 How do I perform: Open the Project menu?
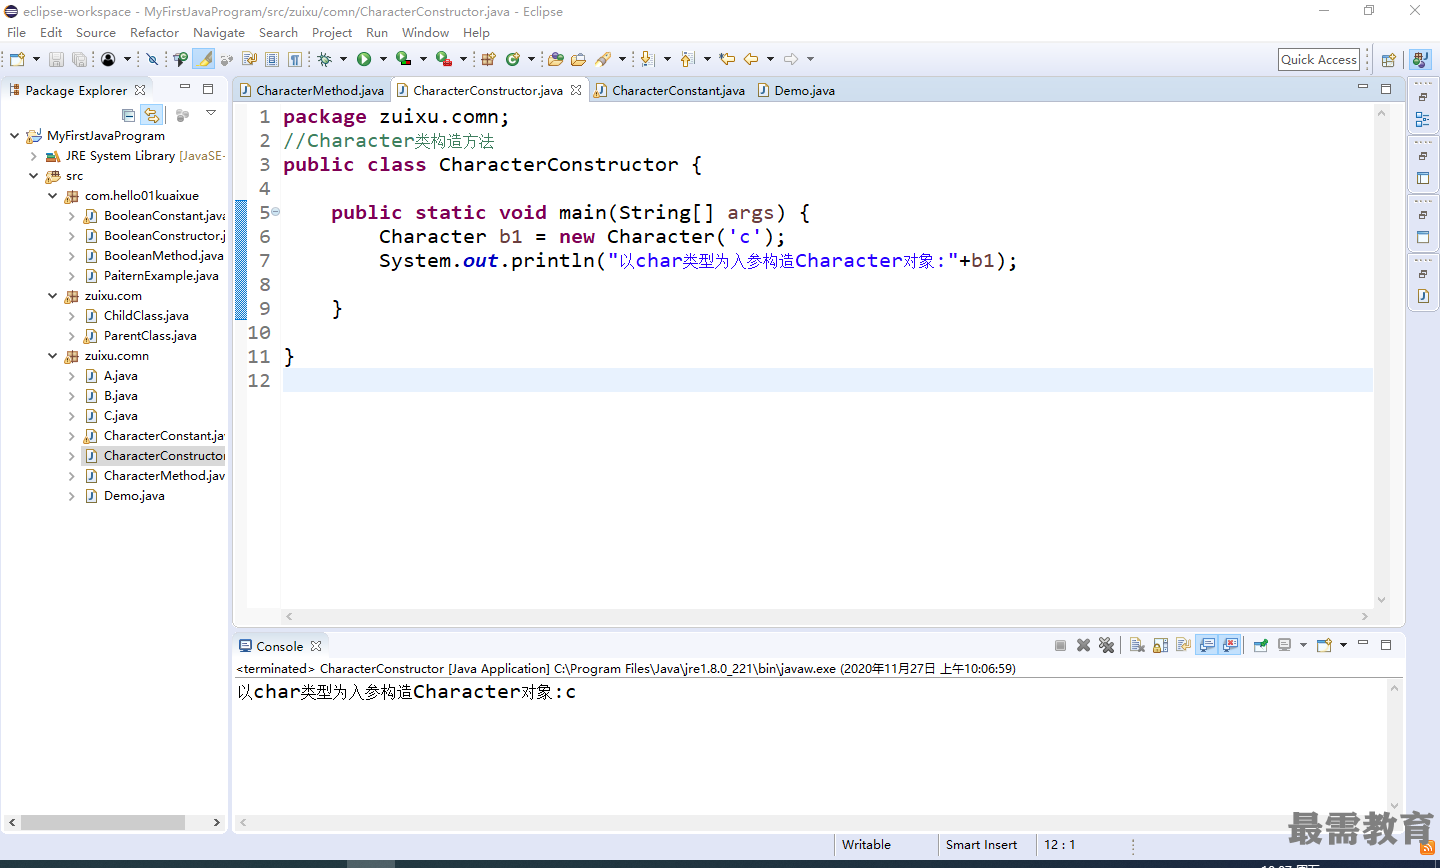coord(332,32)
